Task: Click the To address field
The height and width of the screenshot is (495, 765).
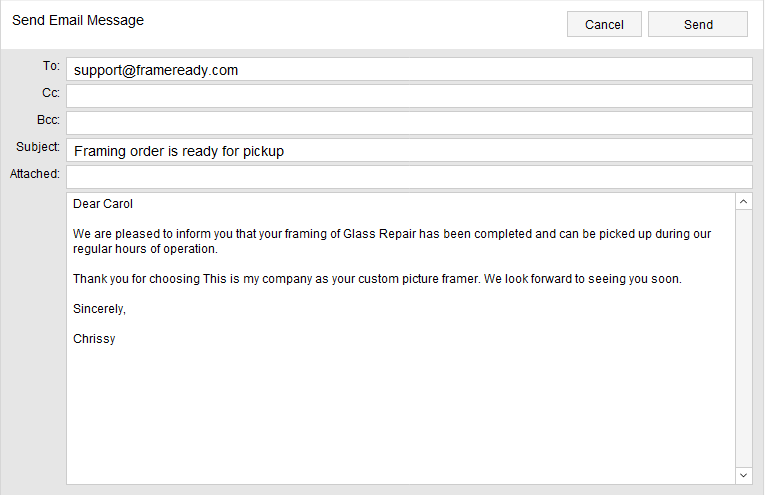Action: tap(409, 69)
